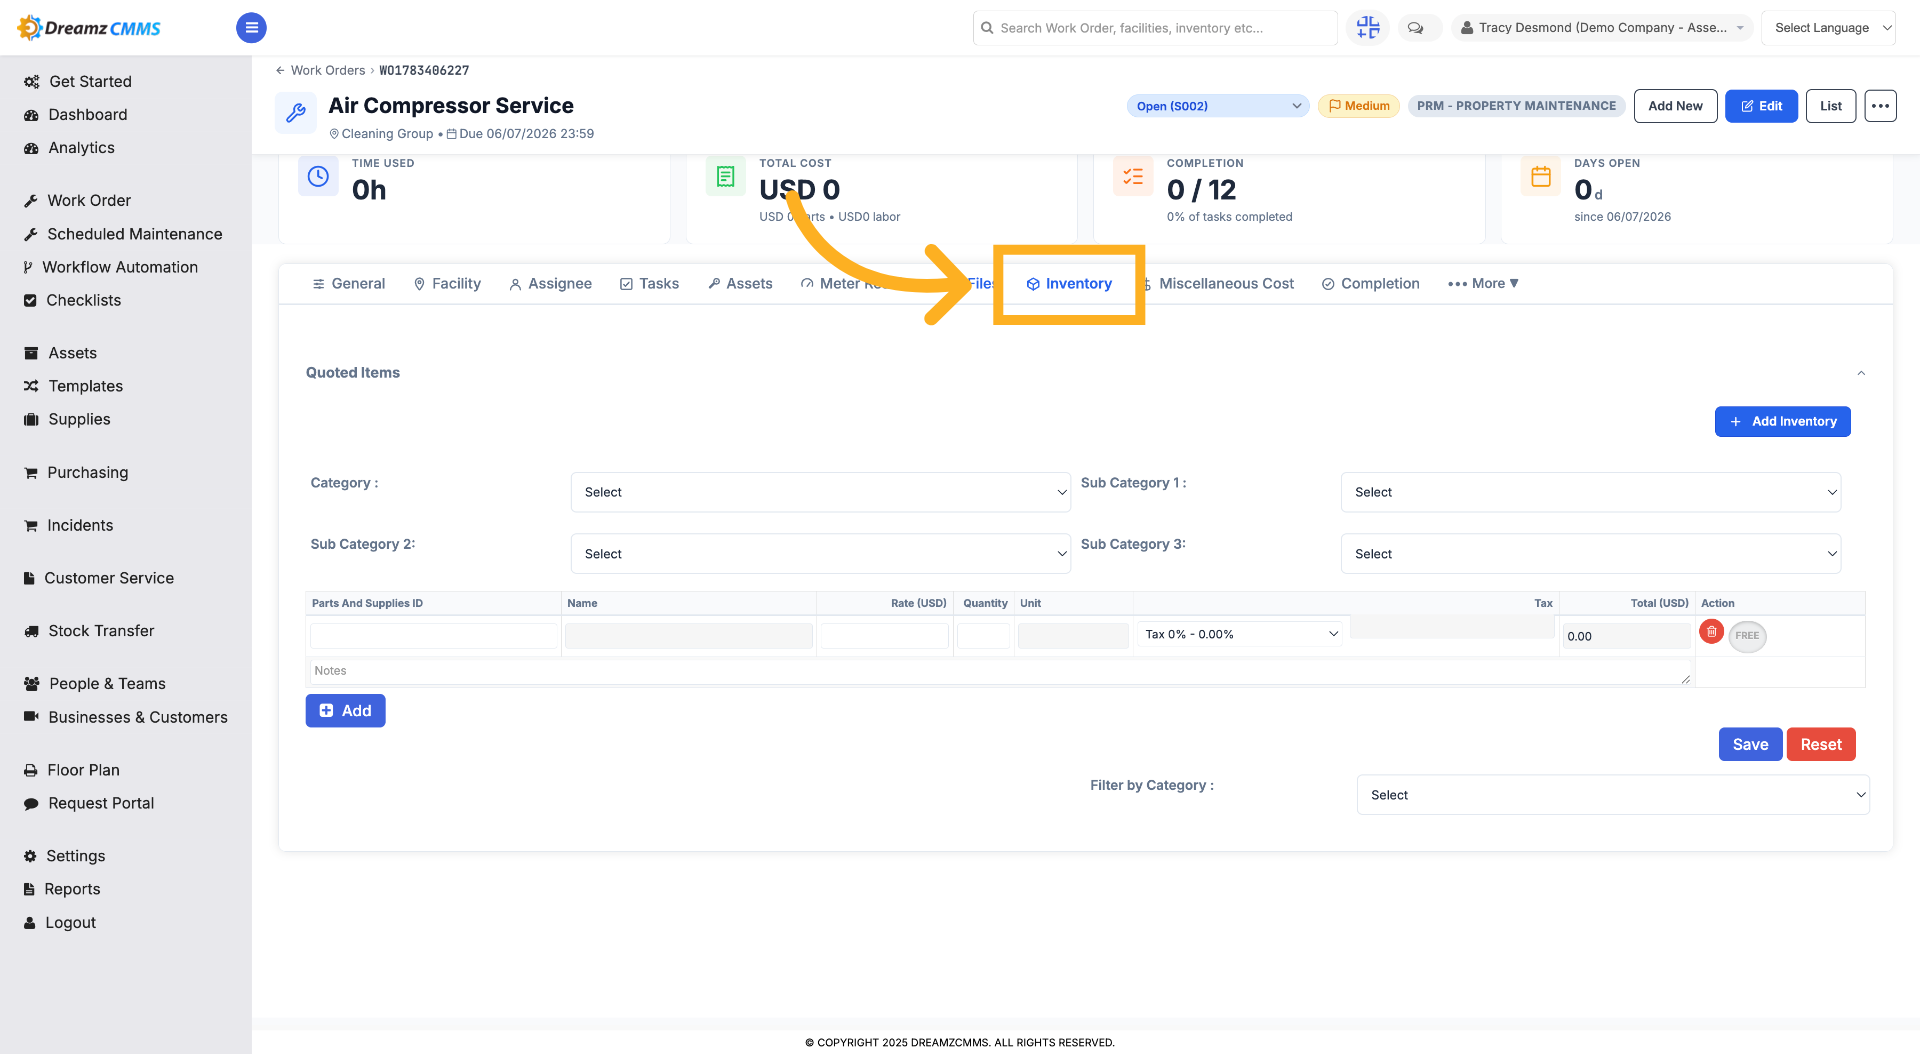Click the blue hamburger menu icon
1920x1054 pixels.
click(x=251, y=28)
